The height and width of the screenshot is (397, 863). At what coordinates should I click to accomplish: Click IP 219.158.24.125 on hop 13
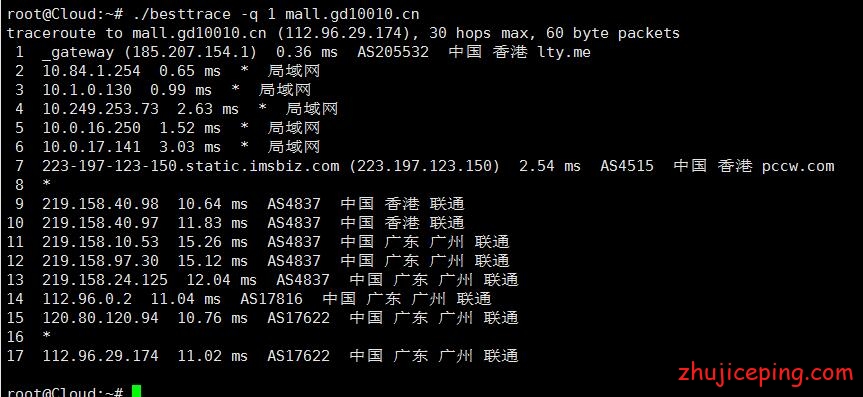pos(105,280)
